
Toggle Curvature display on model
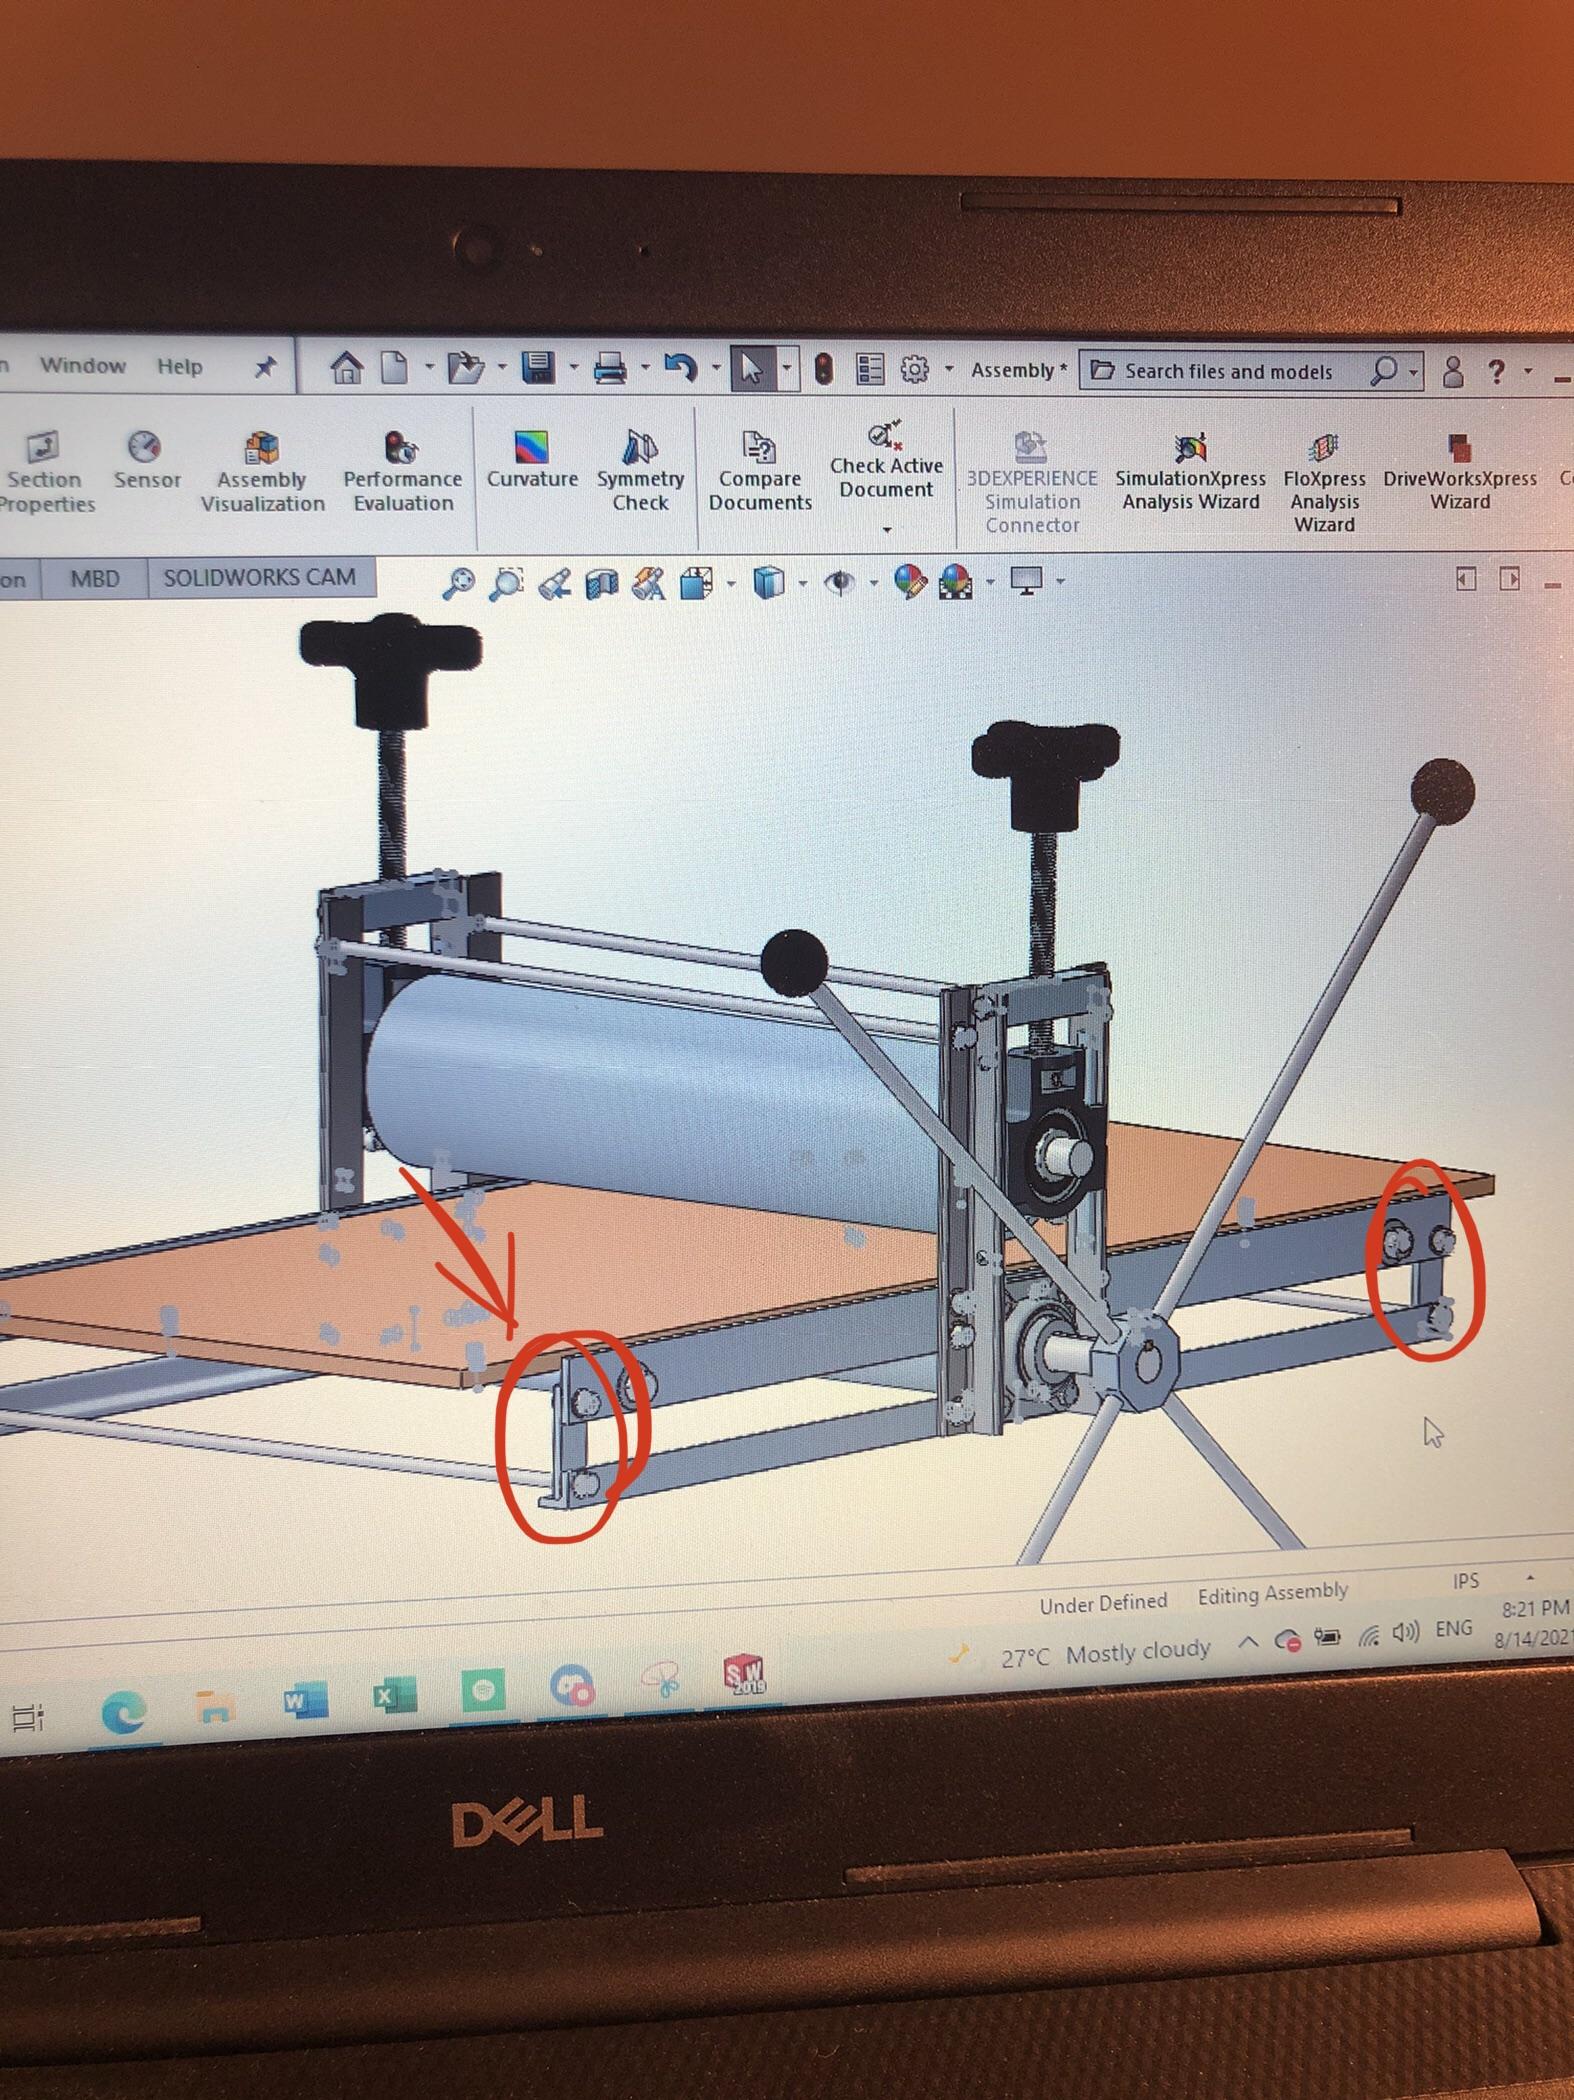532,459
